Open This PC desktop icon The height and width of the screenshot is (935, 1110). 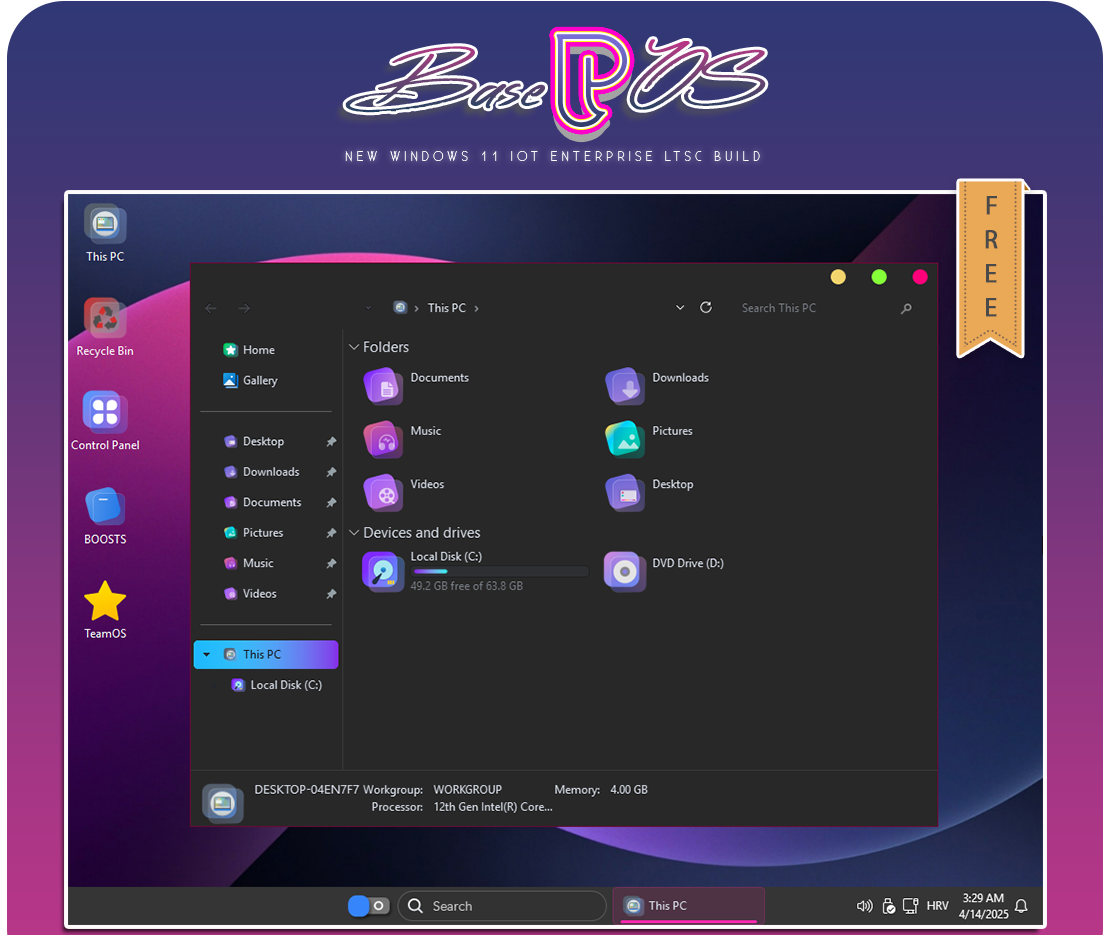click(105, 224)
